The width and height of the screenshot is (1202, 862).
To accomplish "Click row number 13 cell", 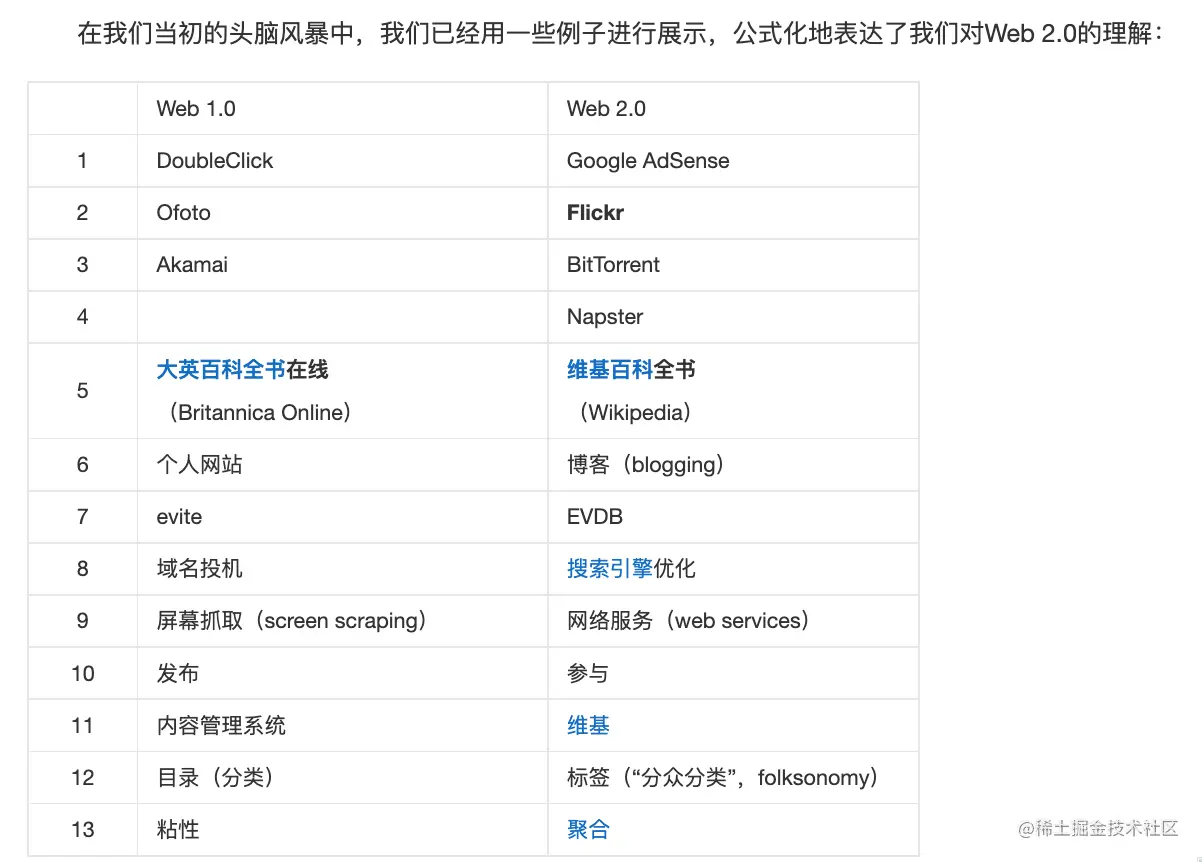I will pyautogui.click(x=83, y=829).
